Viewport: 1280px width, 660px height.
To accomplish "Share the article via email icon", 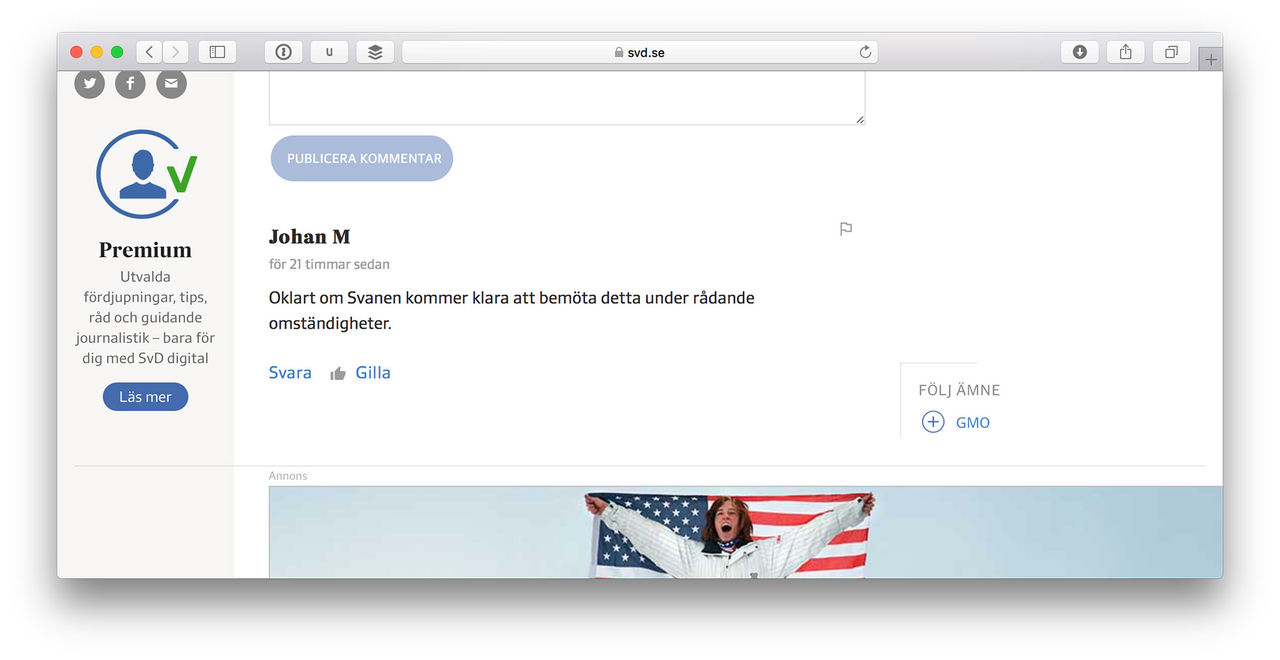I will [x=171, y=84].
